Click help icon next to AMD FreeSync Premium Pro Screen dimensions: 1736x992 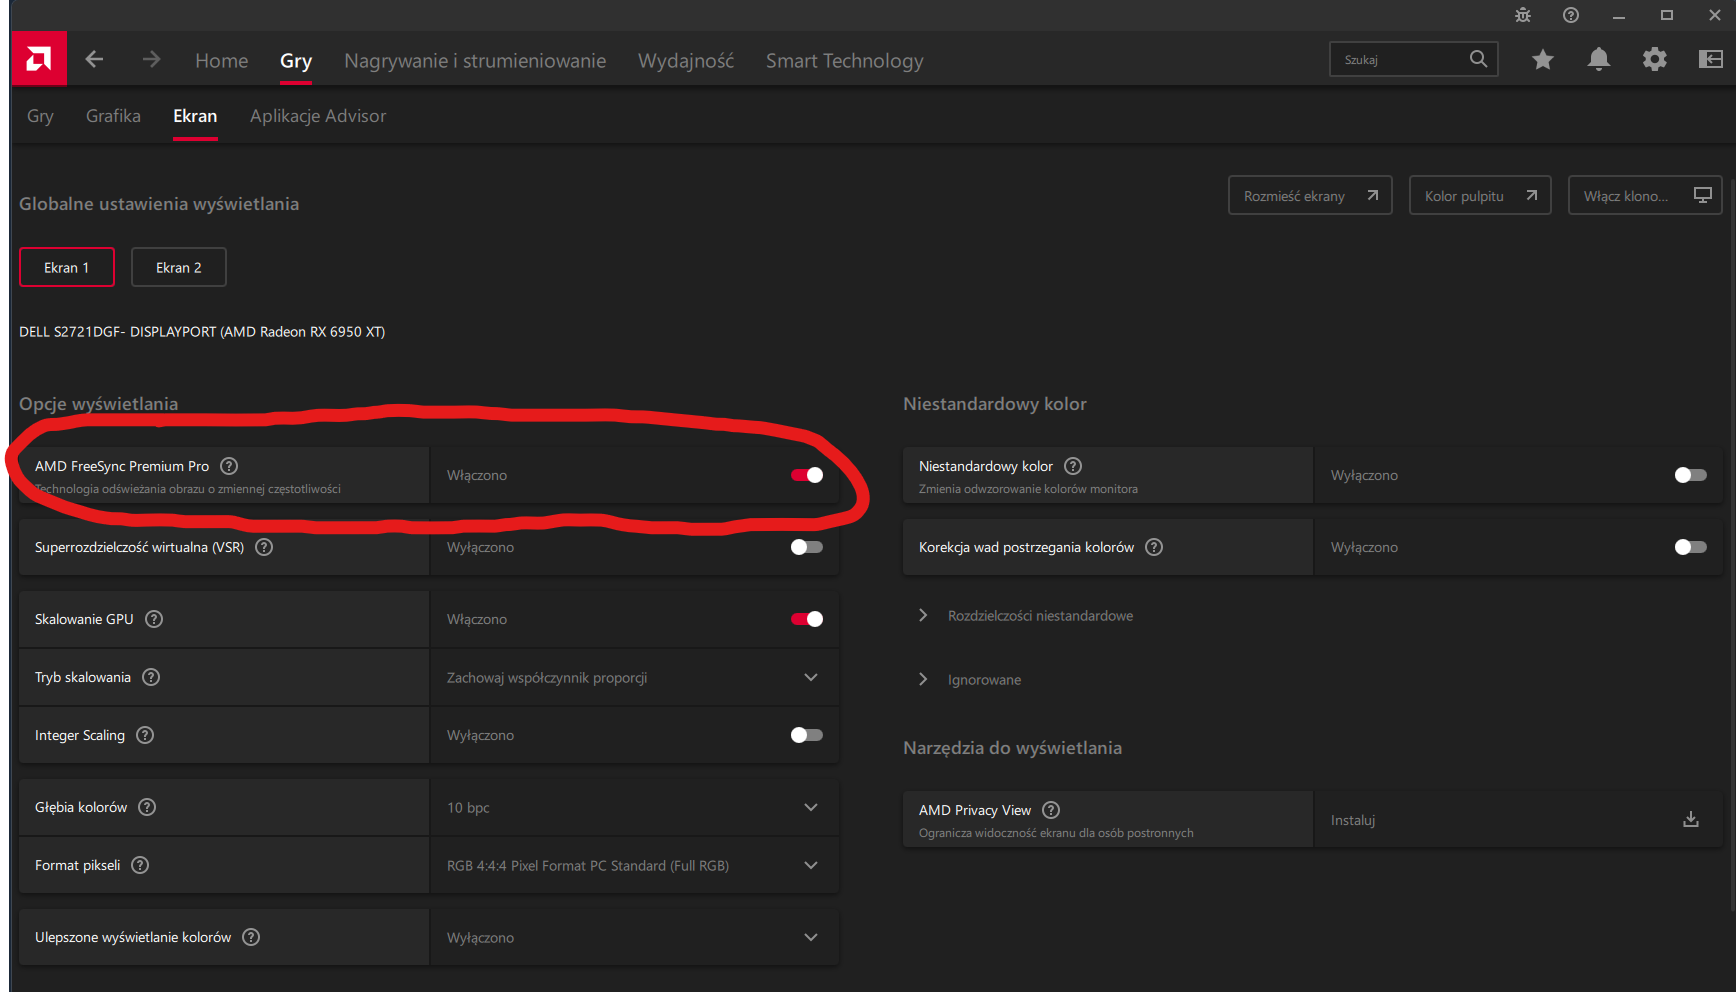pyautogui.click(x=229, y=466)
